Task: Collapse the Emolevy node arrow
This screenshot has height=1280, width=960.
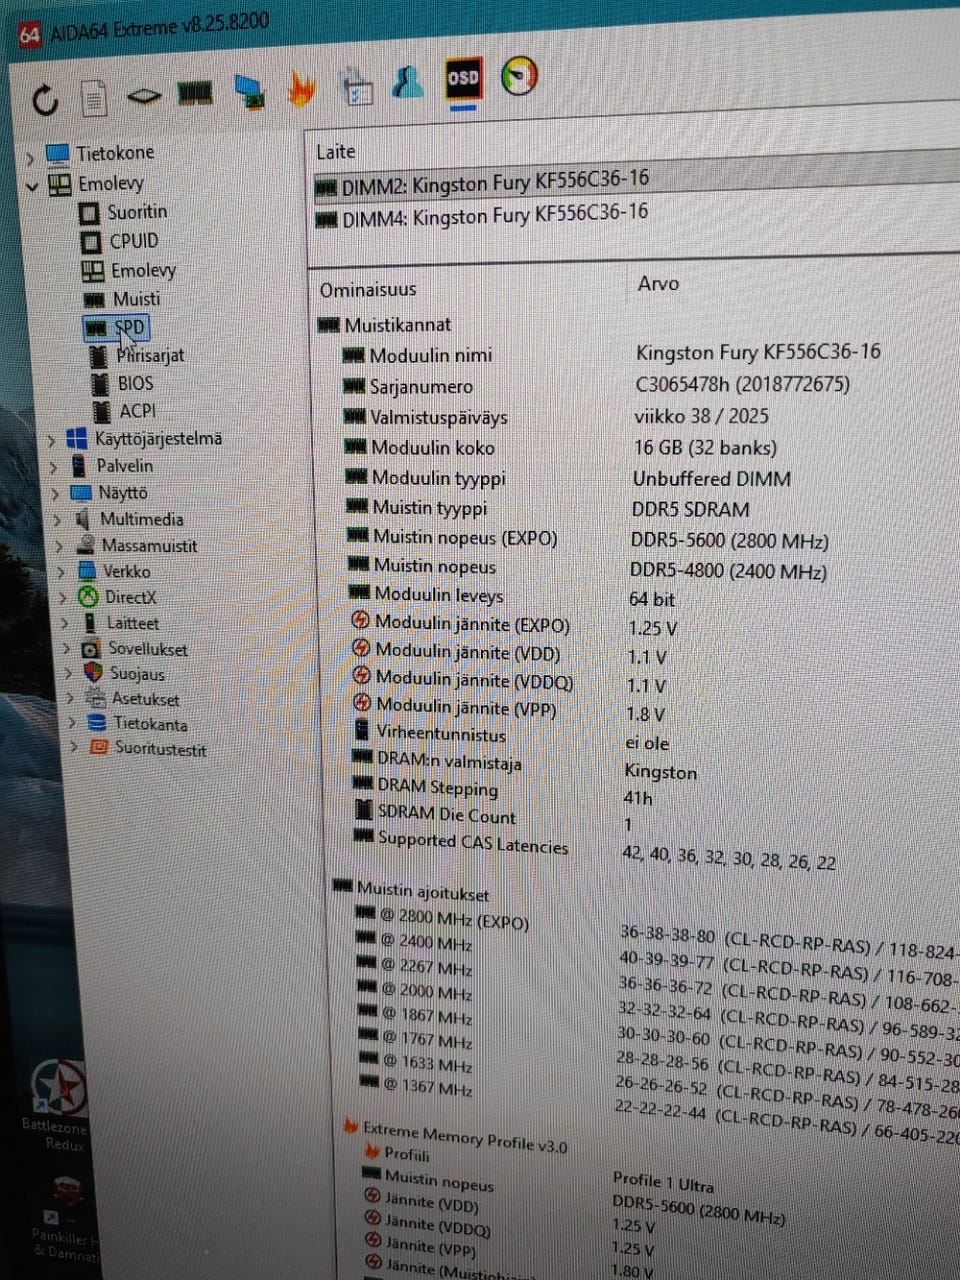Action: 31,186
